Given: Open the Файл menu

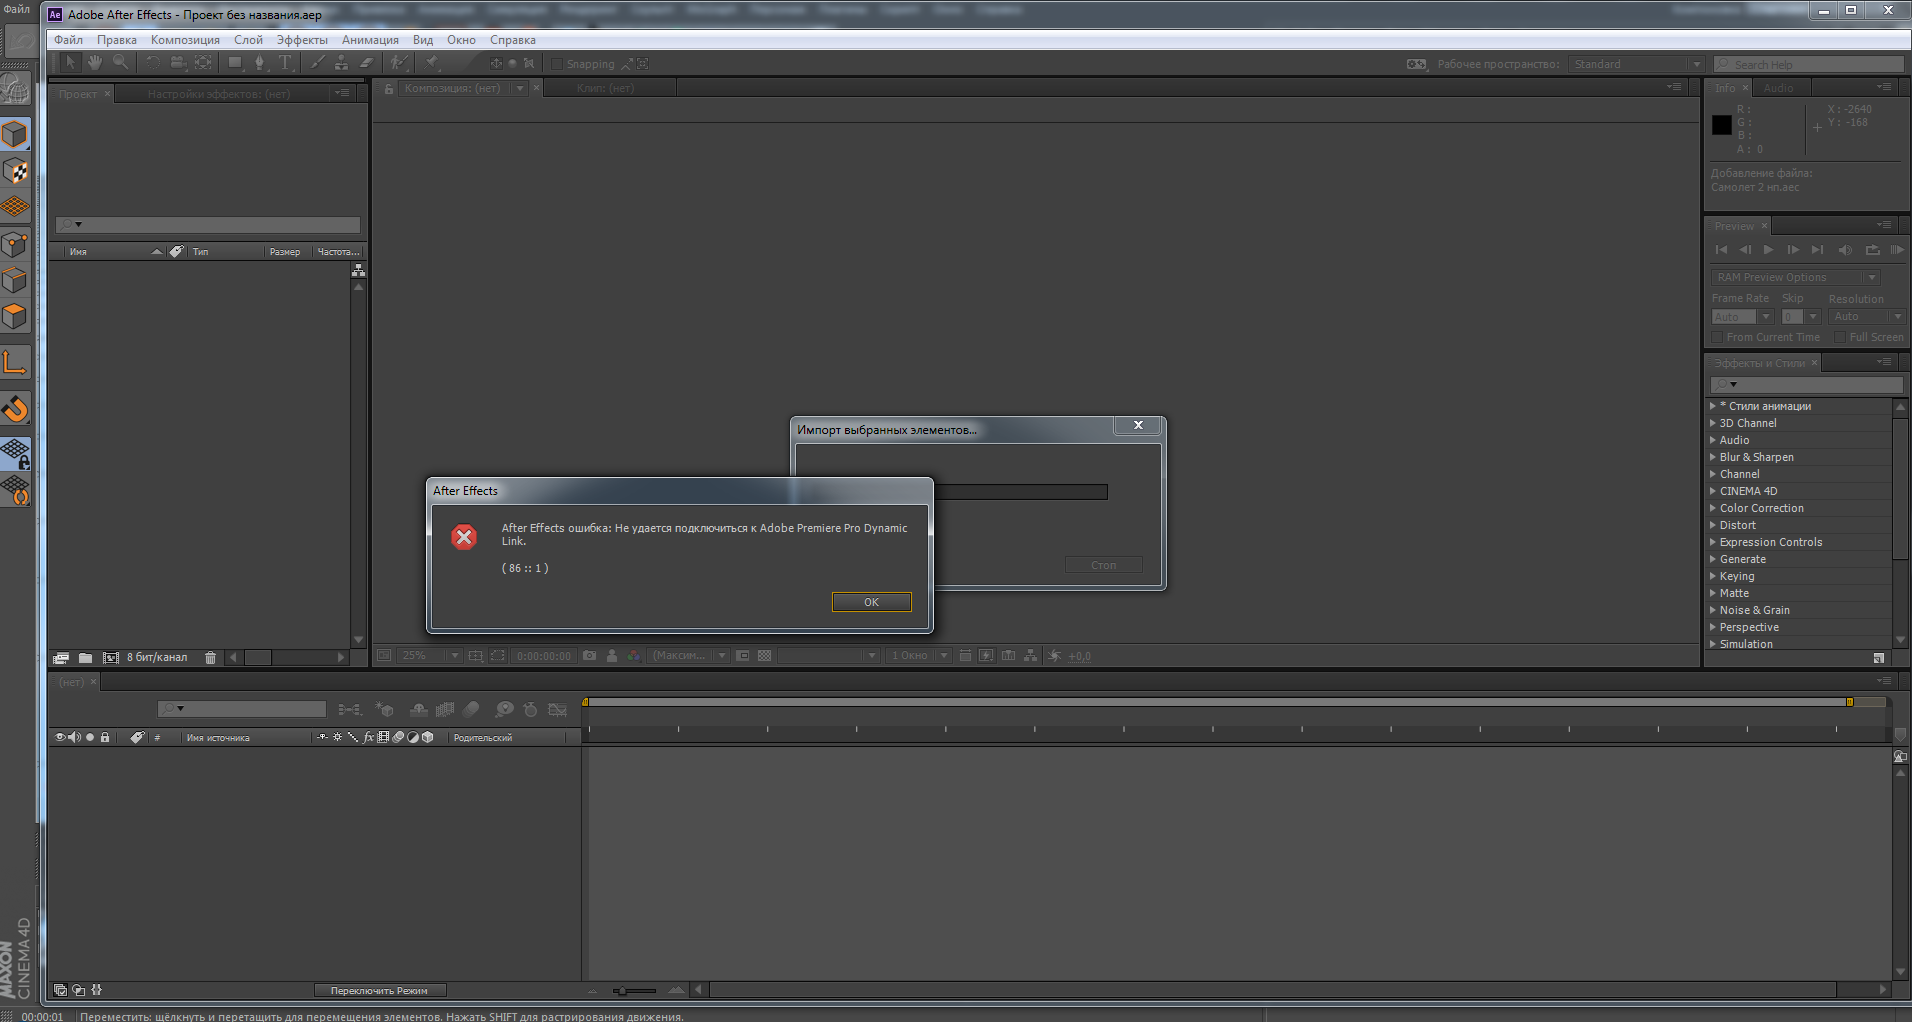Looking at the screenshot, I should point(68,40).
